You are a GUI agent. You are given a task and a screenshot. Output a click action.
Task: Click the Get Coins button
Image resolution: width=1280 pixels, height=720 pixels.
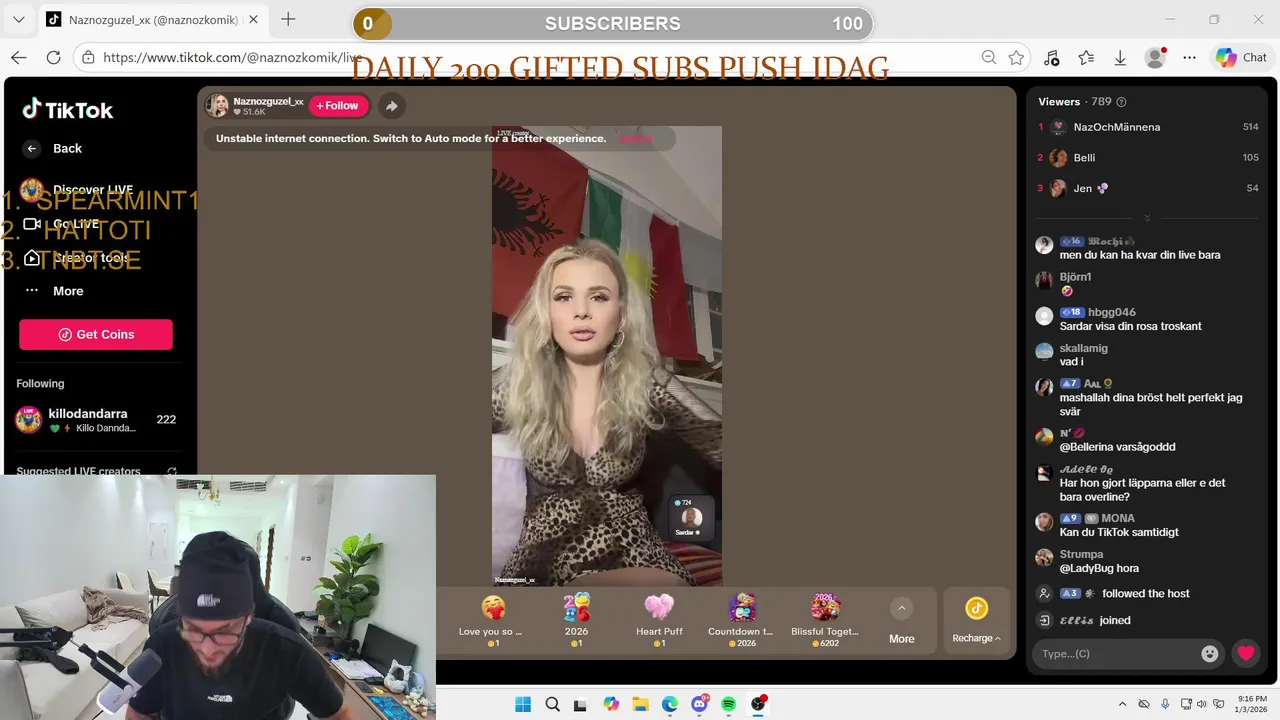click(x=96, y=334)
